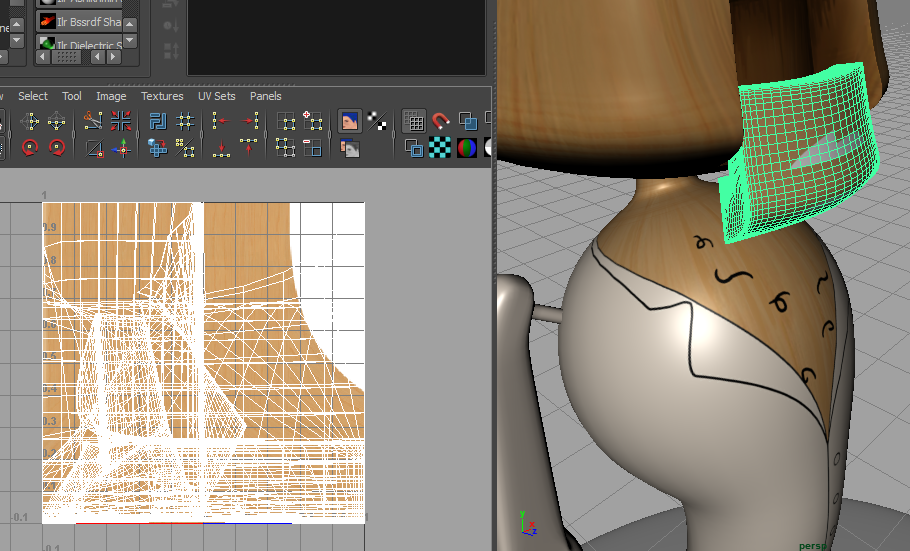Click the XYZ axis indicator in the viewport
This screenshot has height=551, width=910.
tap(528, 523)
